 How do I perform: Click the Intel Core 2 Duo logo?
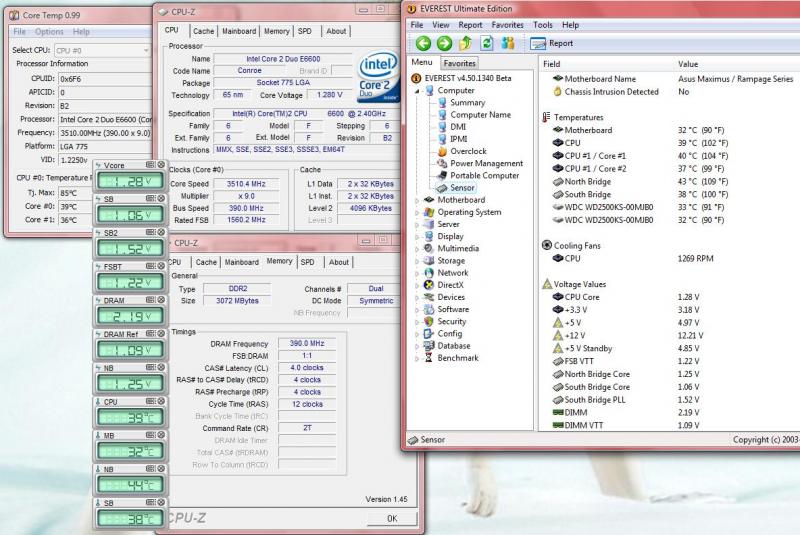pos(377,77)
